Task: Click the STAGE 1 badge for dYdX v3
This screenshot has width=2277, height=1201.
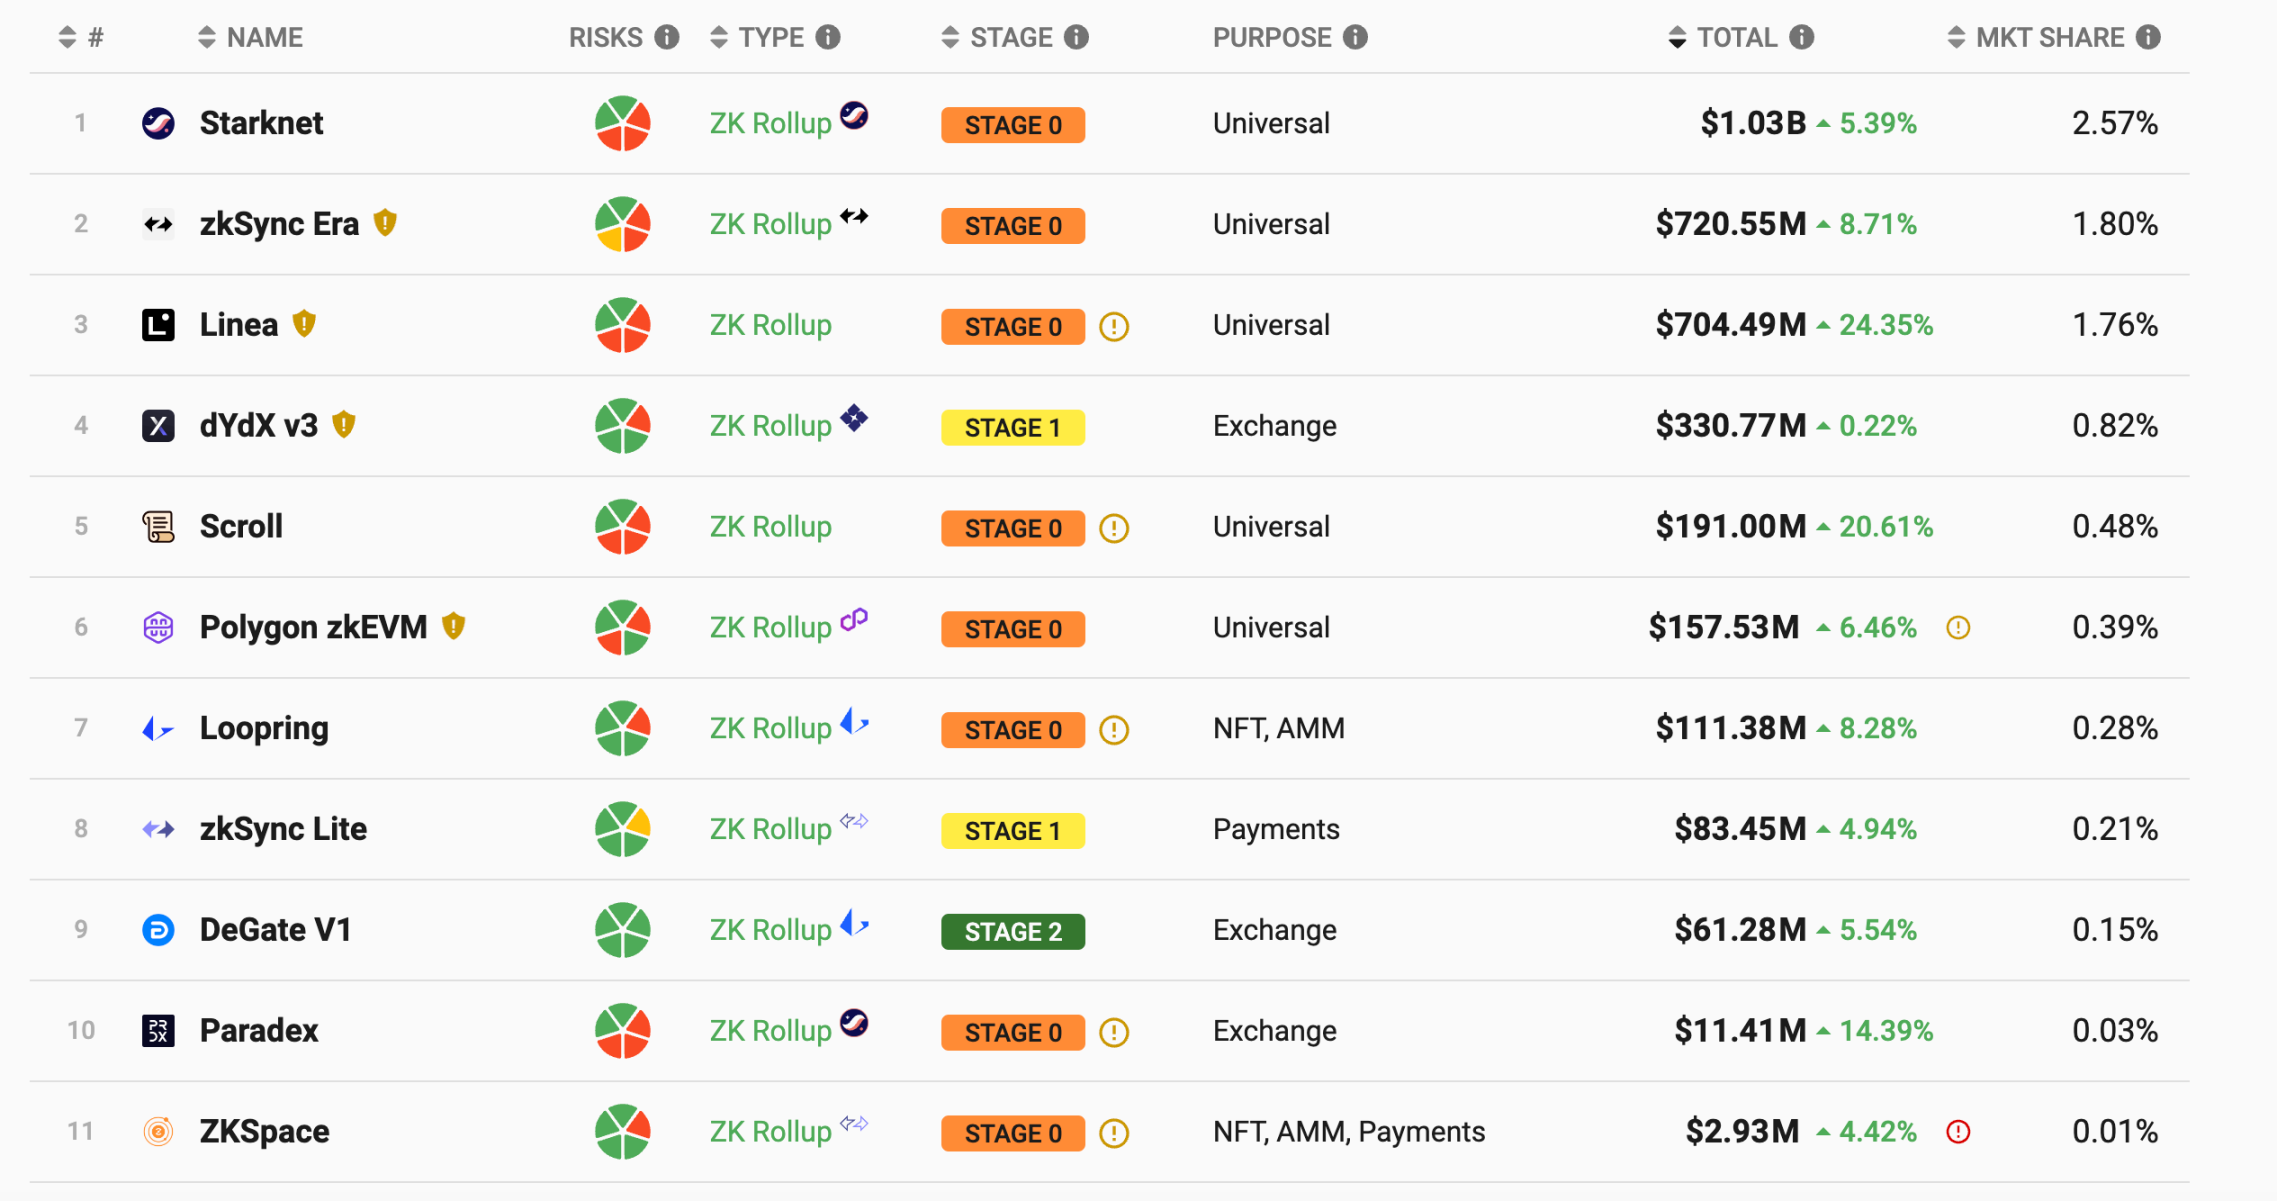Action: pyautogui.click(x=1013, y=427)
